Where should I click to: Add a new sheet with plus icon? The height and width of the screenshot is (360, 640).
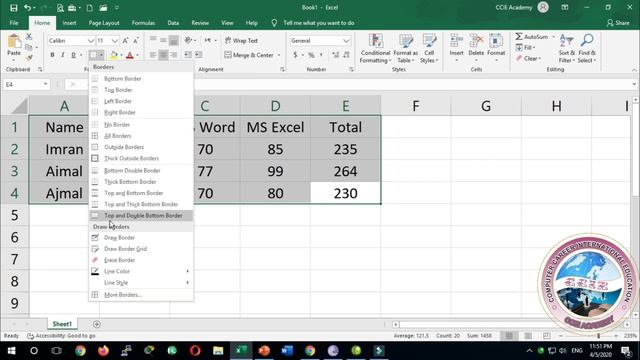[97, 324]
